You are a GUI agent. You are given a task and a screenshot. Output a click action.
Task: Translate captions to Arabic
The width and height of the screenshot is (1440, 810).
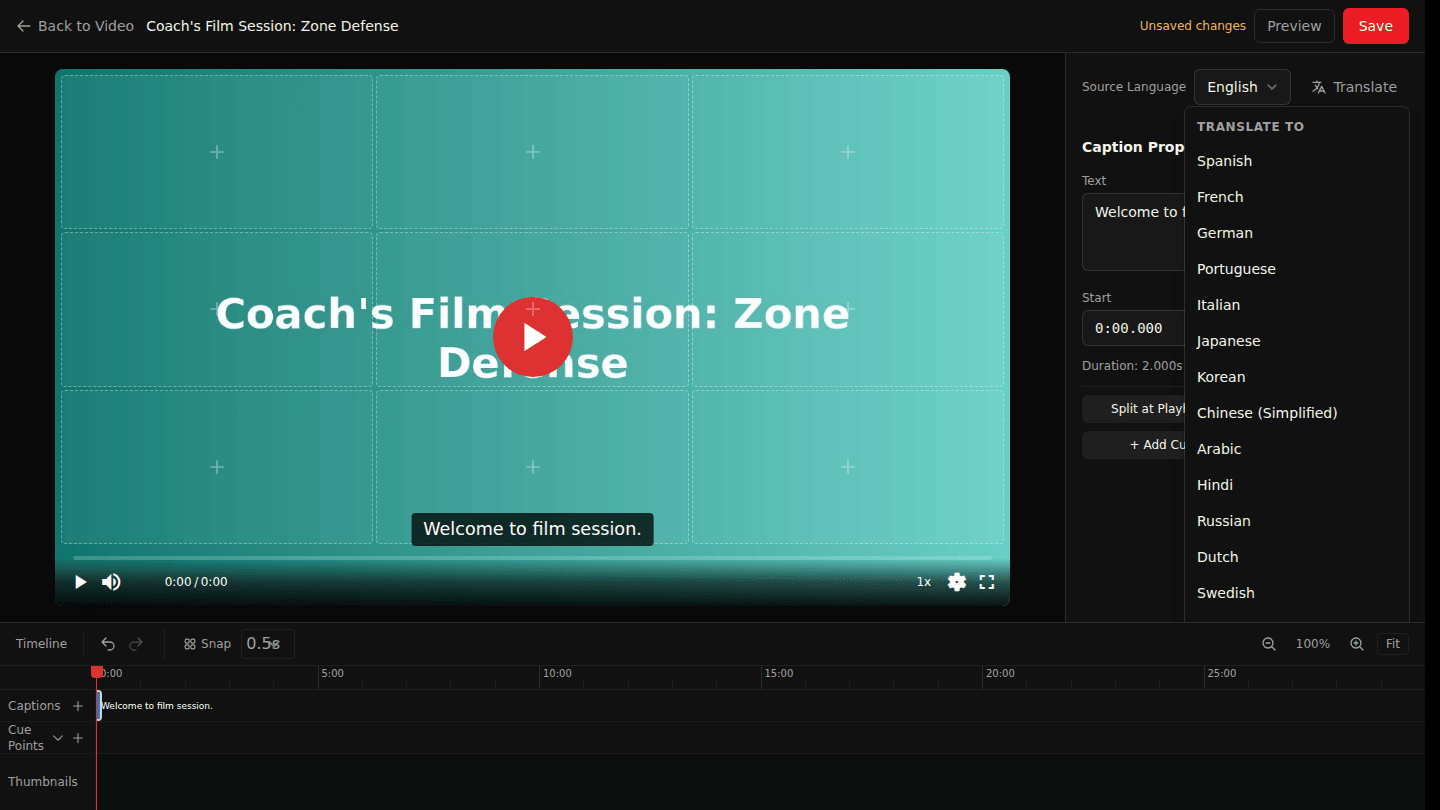[x=1297, y=449]
